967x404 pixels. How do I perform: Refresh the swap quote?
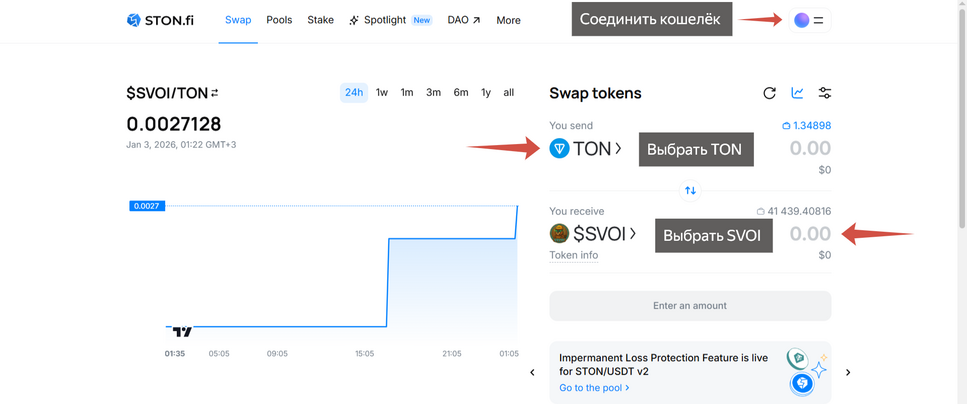coord(769,93)
